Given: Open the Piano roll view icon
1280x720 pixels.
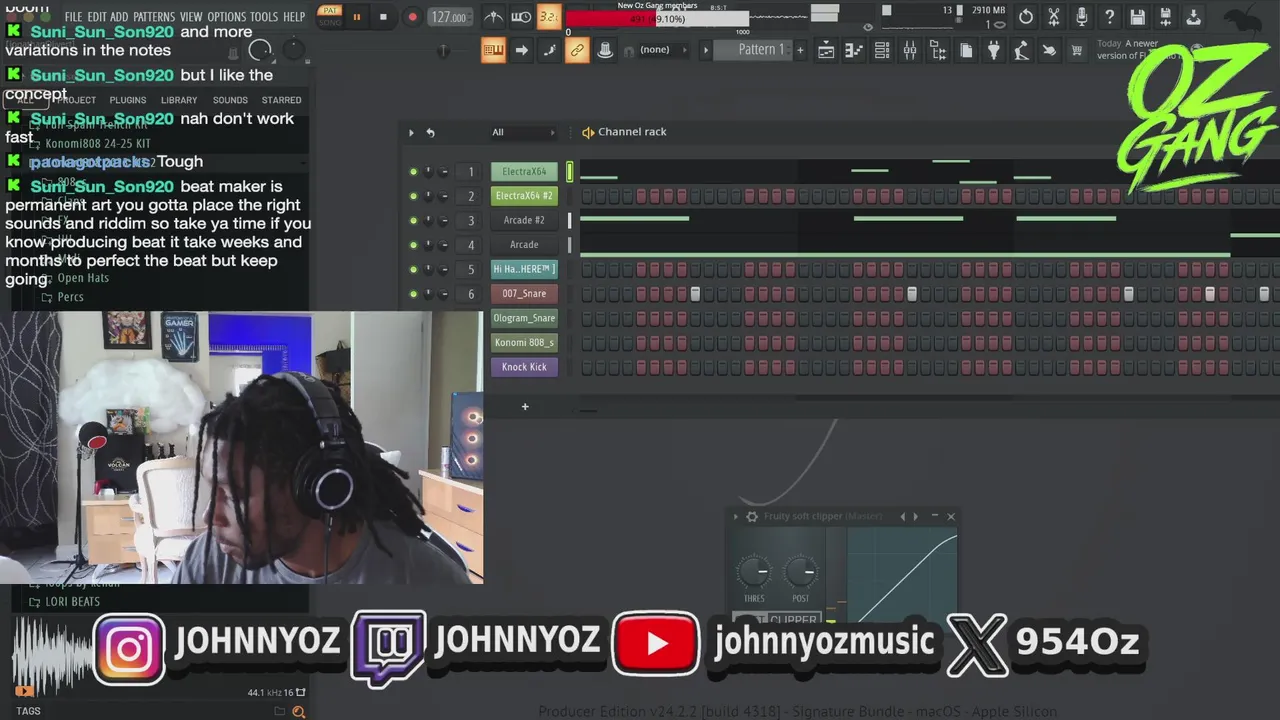Looking at the screenshot, I should tap(854, 50).
